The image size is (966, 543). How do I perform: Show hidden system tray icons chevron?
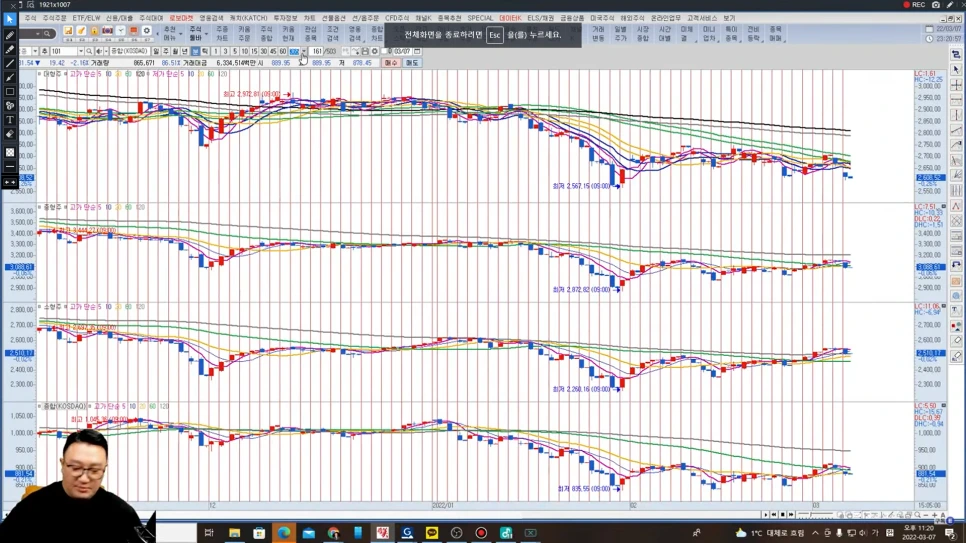point(815,533)
